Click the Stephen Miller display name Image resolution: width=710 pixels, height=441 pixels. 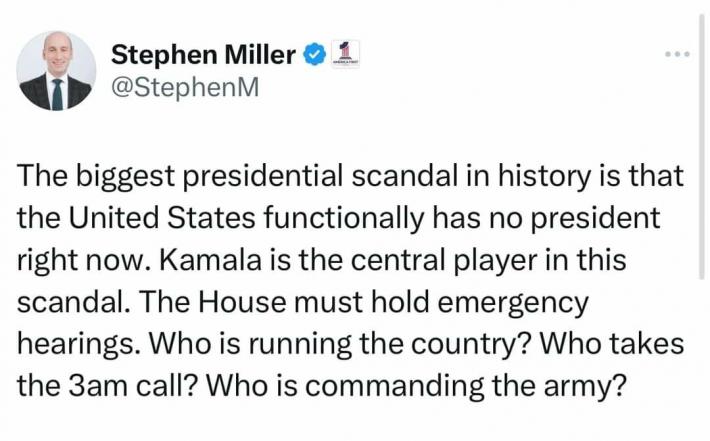pyautogui.click(x=203, y=55)
